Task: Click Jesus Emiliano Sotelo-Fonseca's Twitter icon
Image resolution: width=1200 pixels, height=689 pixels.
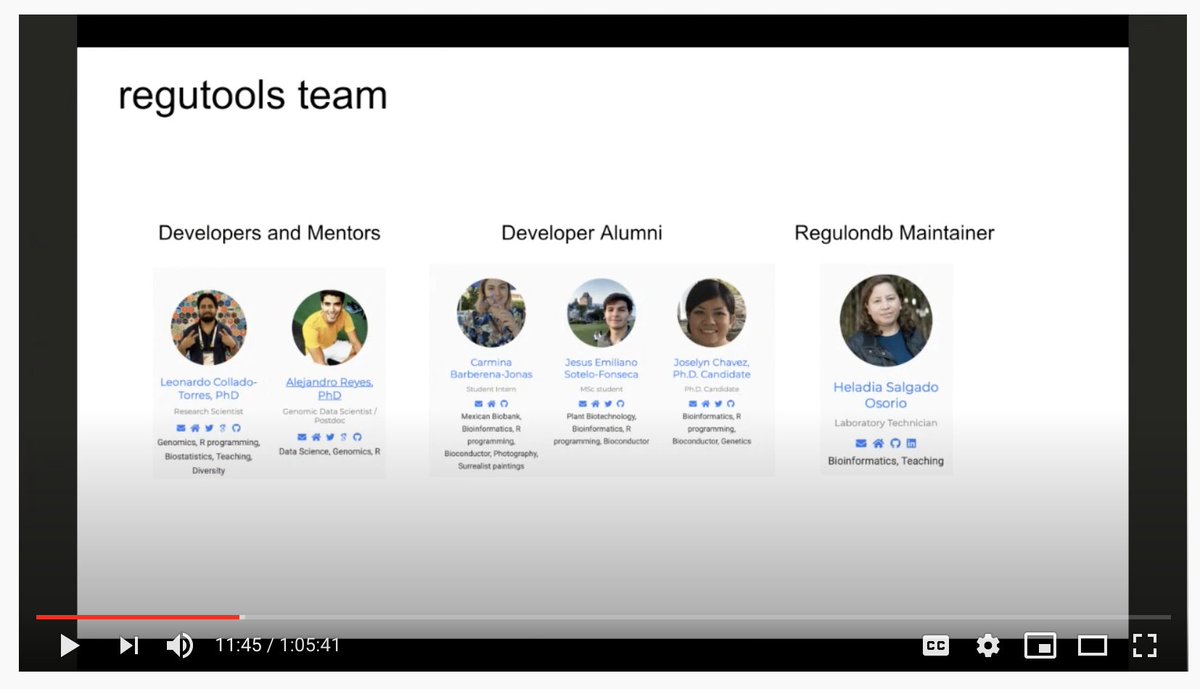Action: tap(608, 404)
